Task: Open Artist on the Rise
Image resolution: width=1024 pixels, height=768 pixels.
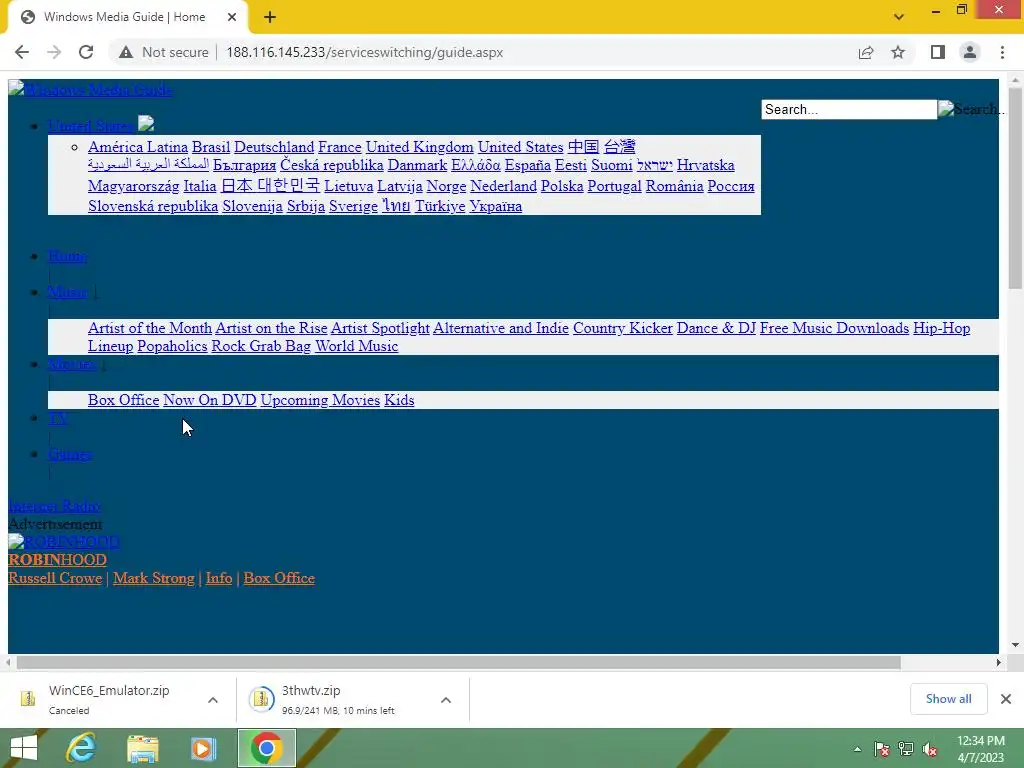Action: click(x=271, y=328)
